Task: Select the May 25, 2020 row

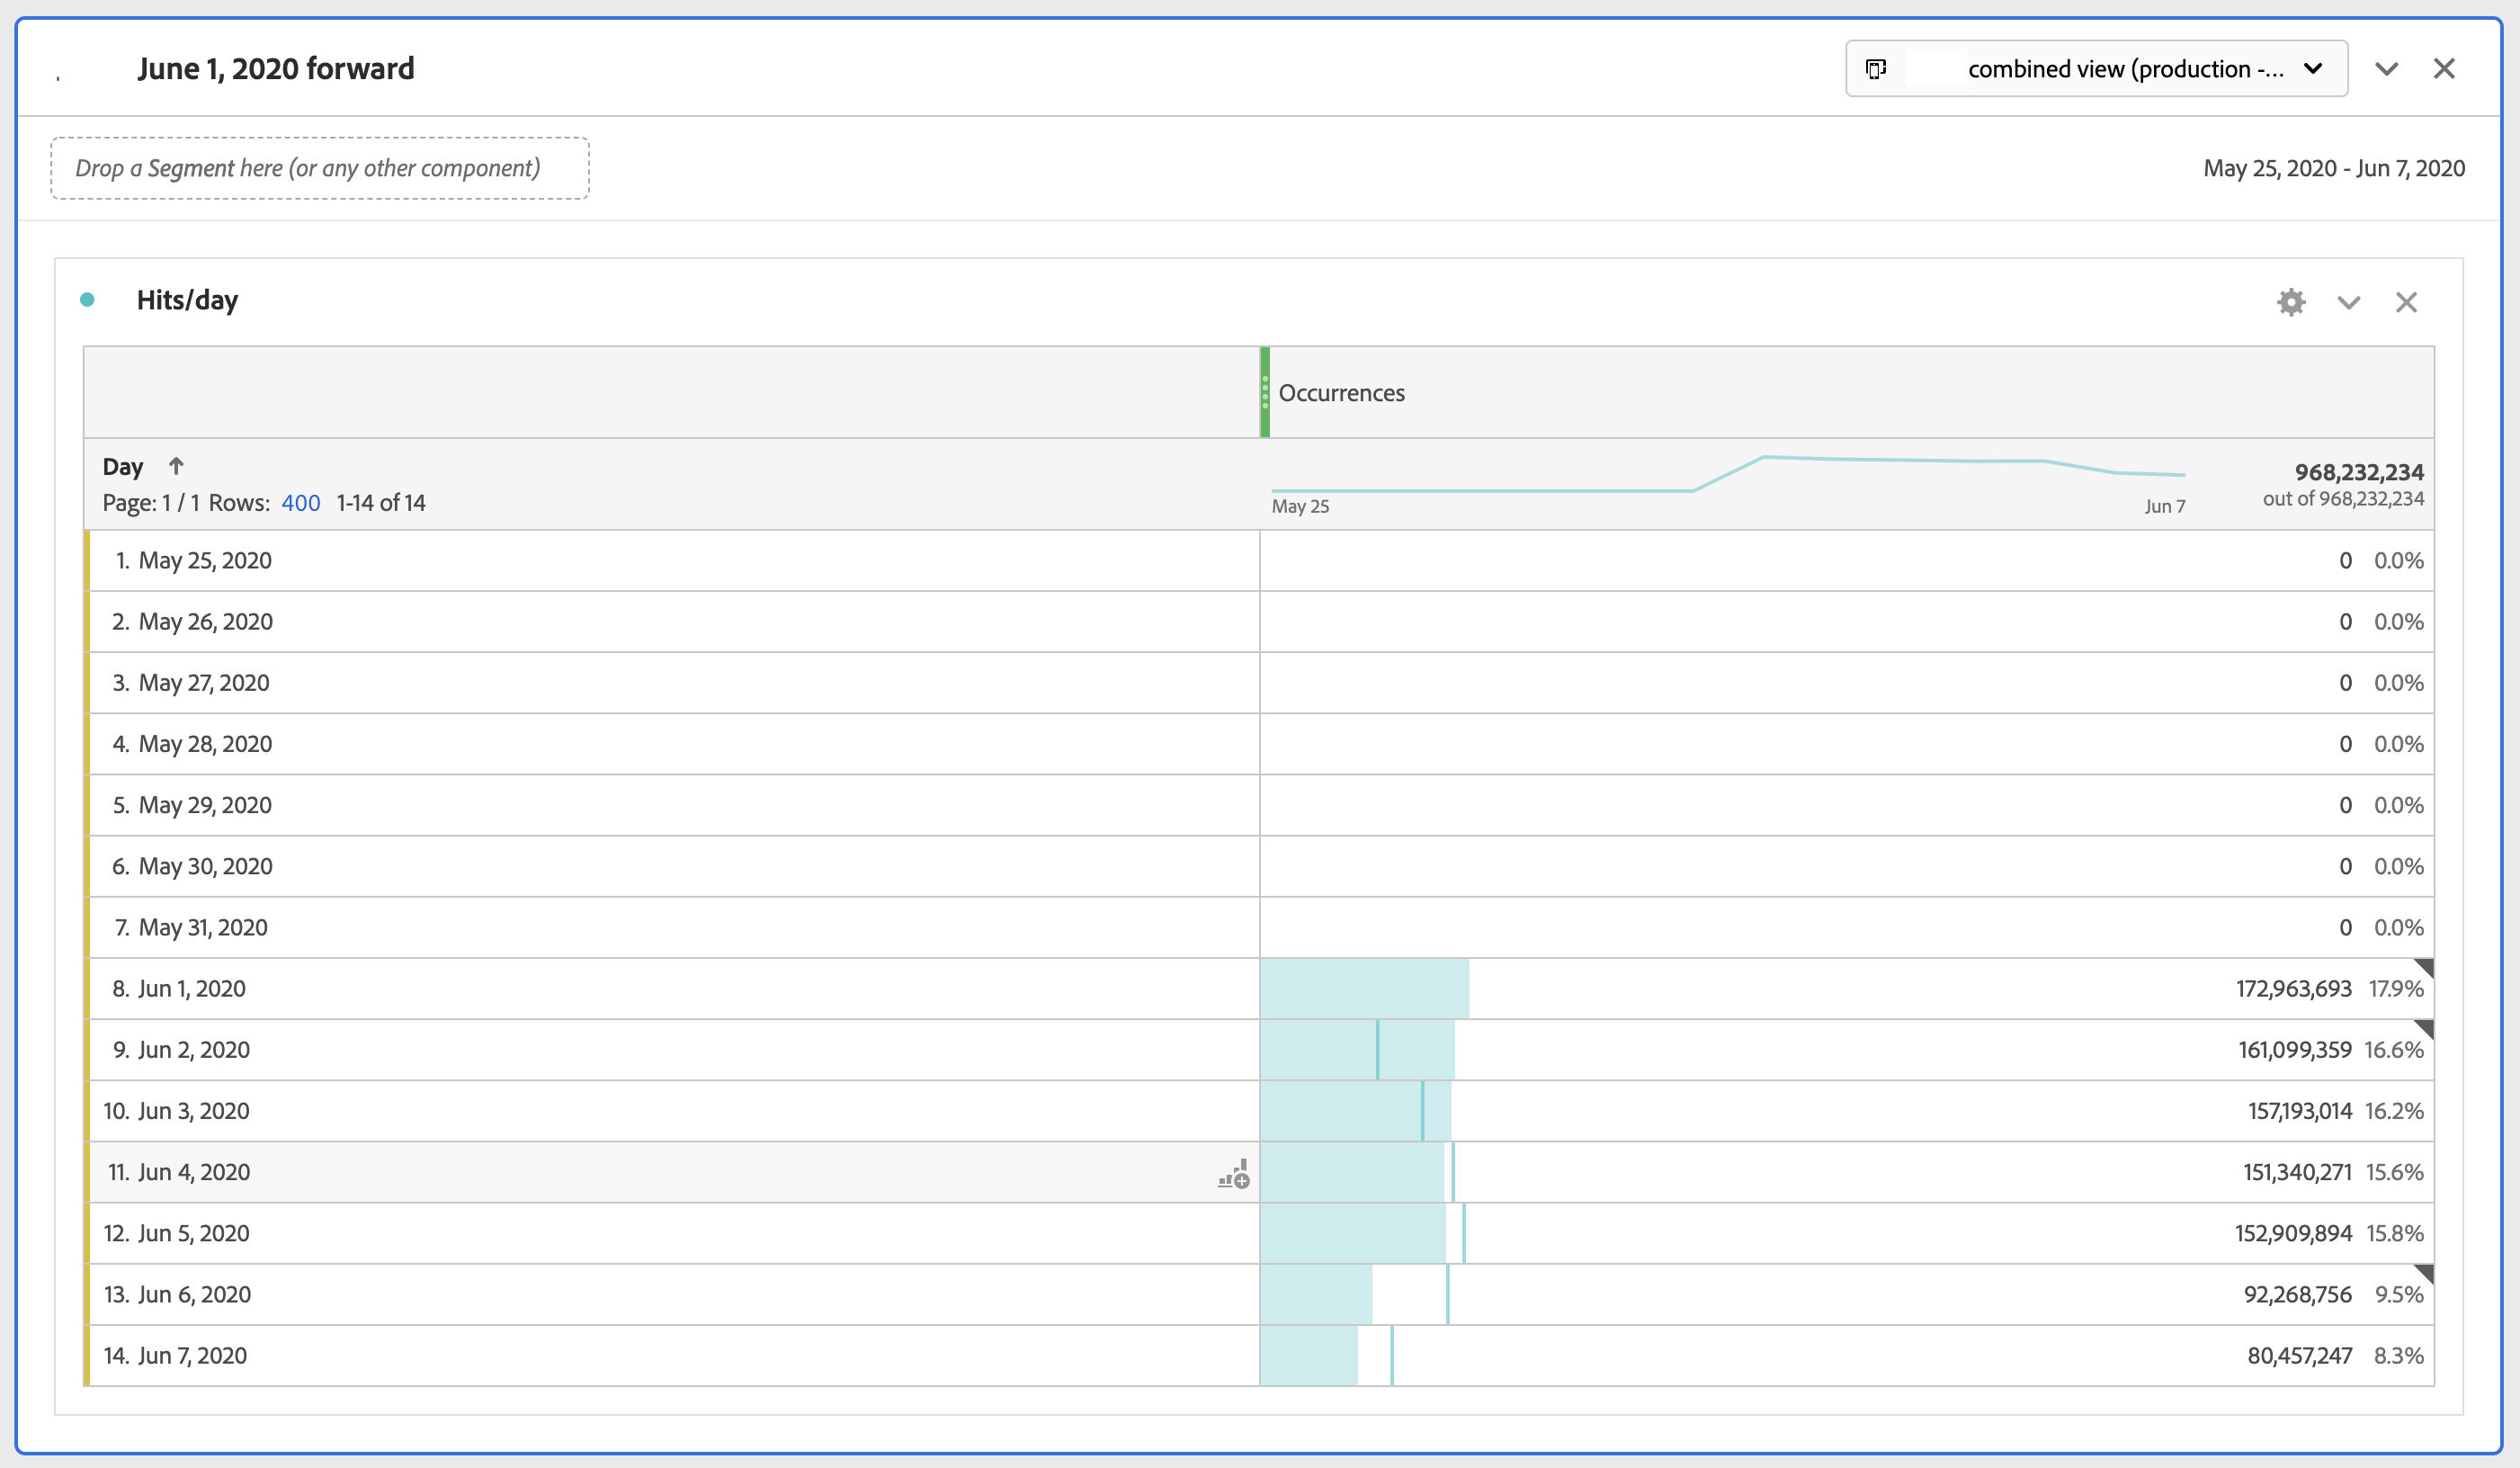Action: pos(205,561)
